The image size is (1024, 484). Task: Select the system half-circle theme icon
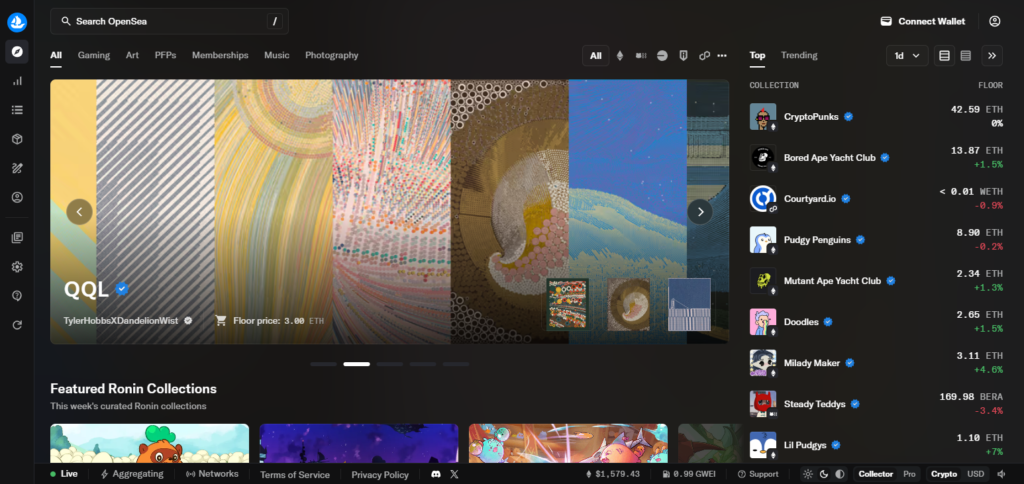(840, 474)
